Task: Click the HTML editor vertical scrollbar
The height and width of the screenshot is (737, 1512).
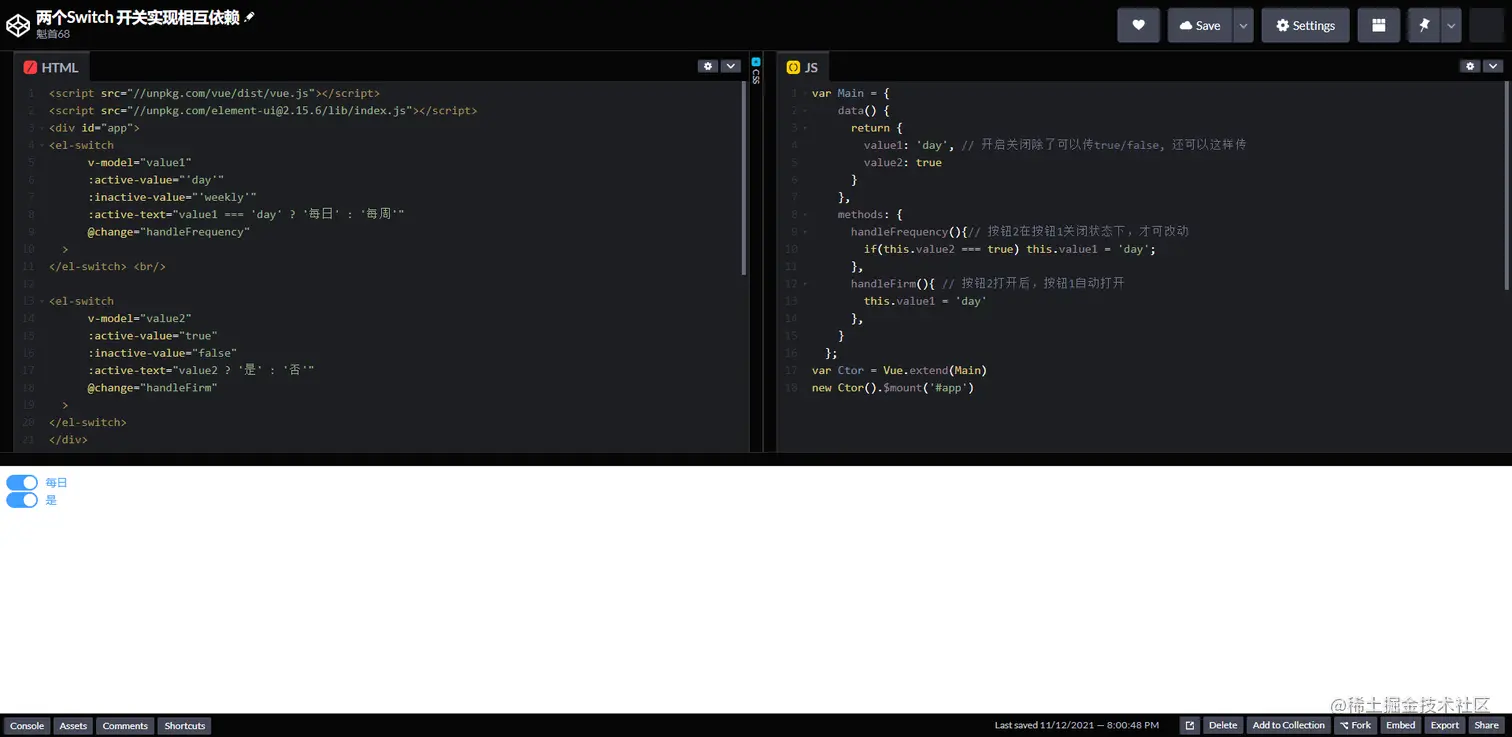Action: pyautogui.click(x=745, y=178)
